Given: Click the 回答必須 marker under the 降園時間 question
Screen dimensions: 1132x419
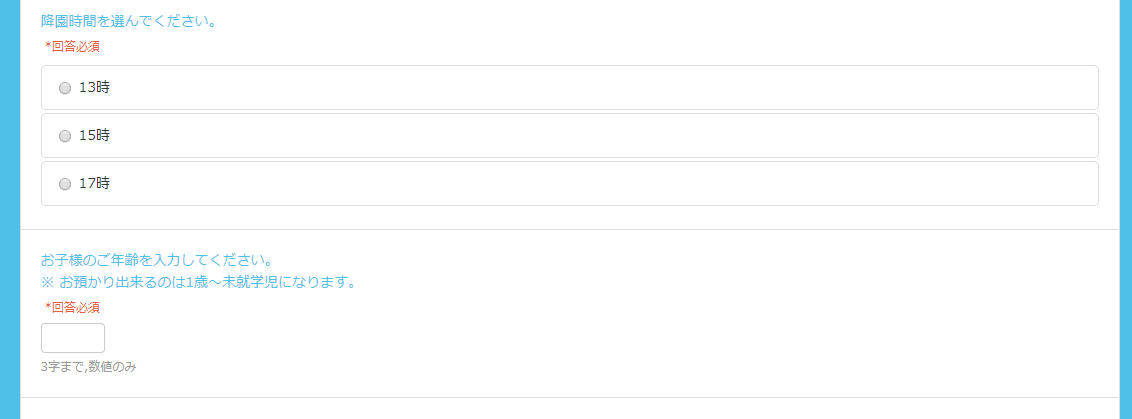Looking at the screenshot, I should click(x=73, y=46).
